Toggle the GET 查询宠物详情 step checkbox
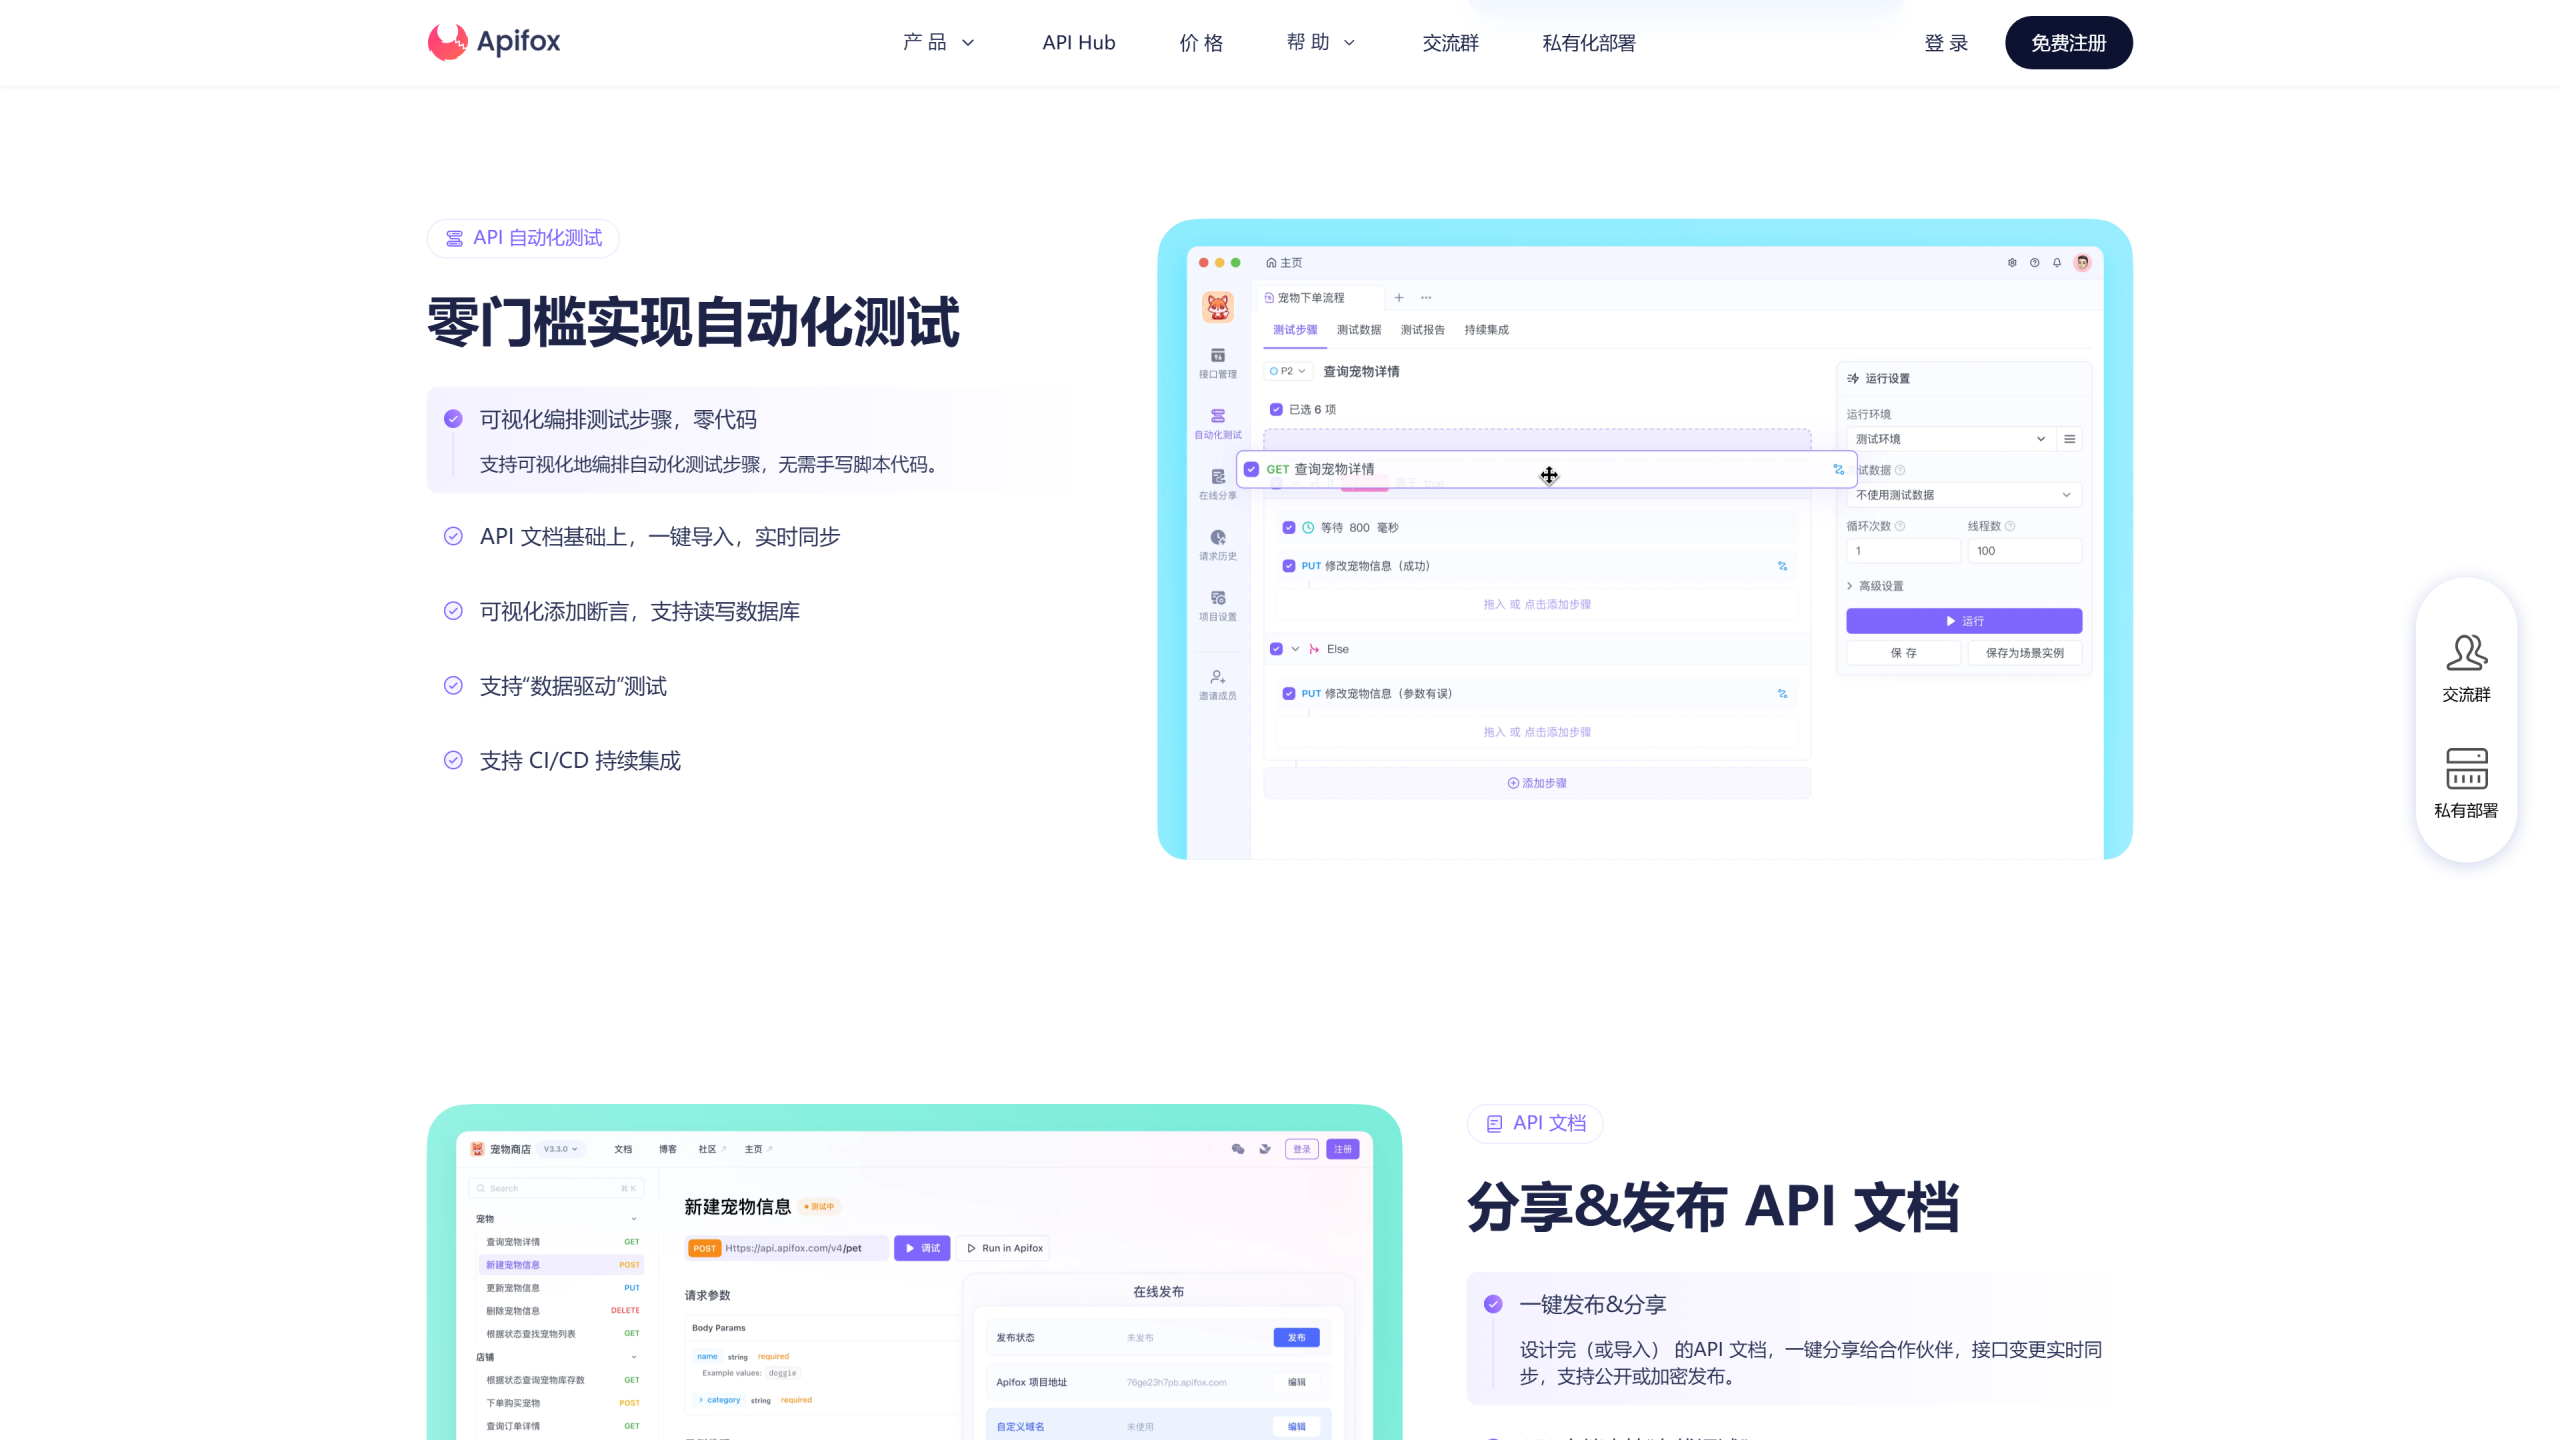The image size is (2560, 1440). click(1251, 469)
